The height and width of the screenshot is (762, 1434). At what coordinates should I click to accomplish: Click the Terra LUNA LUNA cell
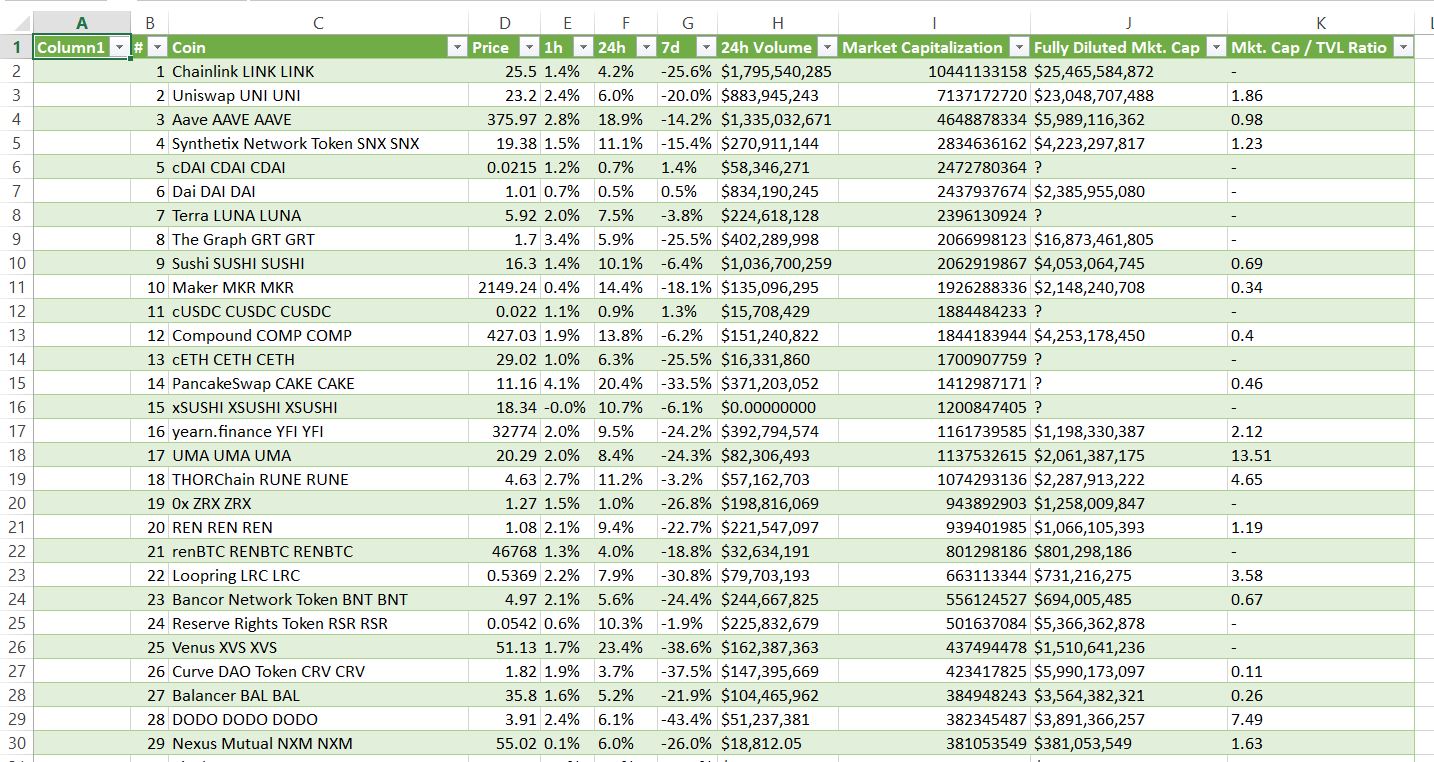318,215
